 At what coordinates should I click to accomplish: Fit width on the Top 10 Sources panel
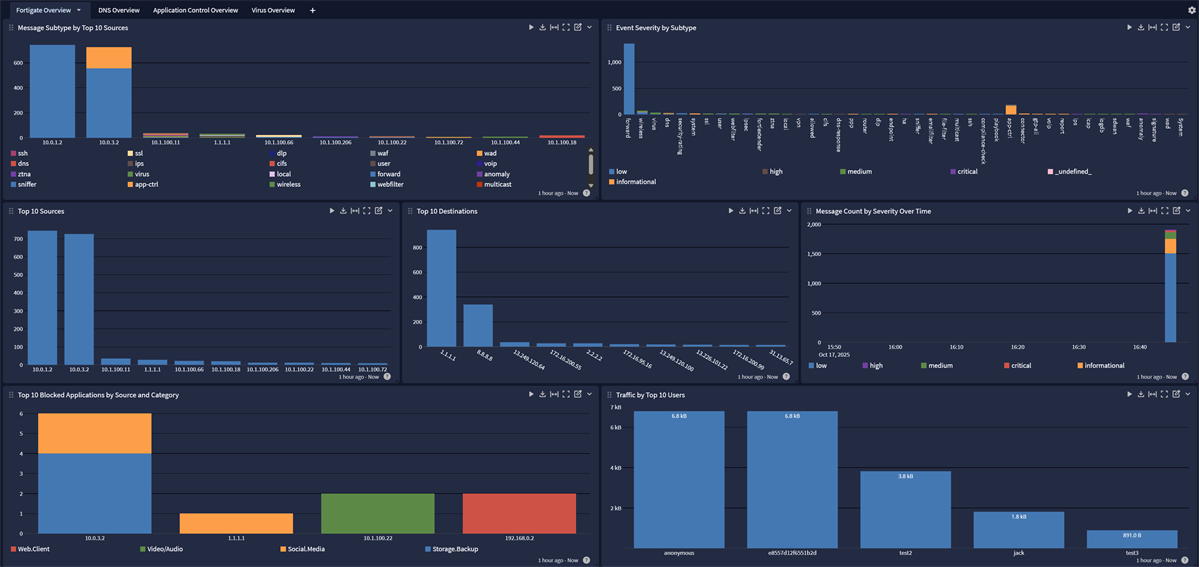point(355,211)
